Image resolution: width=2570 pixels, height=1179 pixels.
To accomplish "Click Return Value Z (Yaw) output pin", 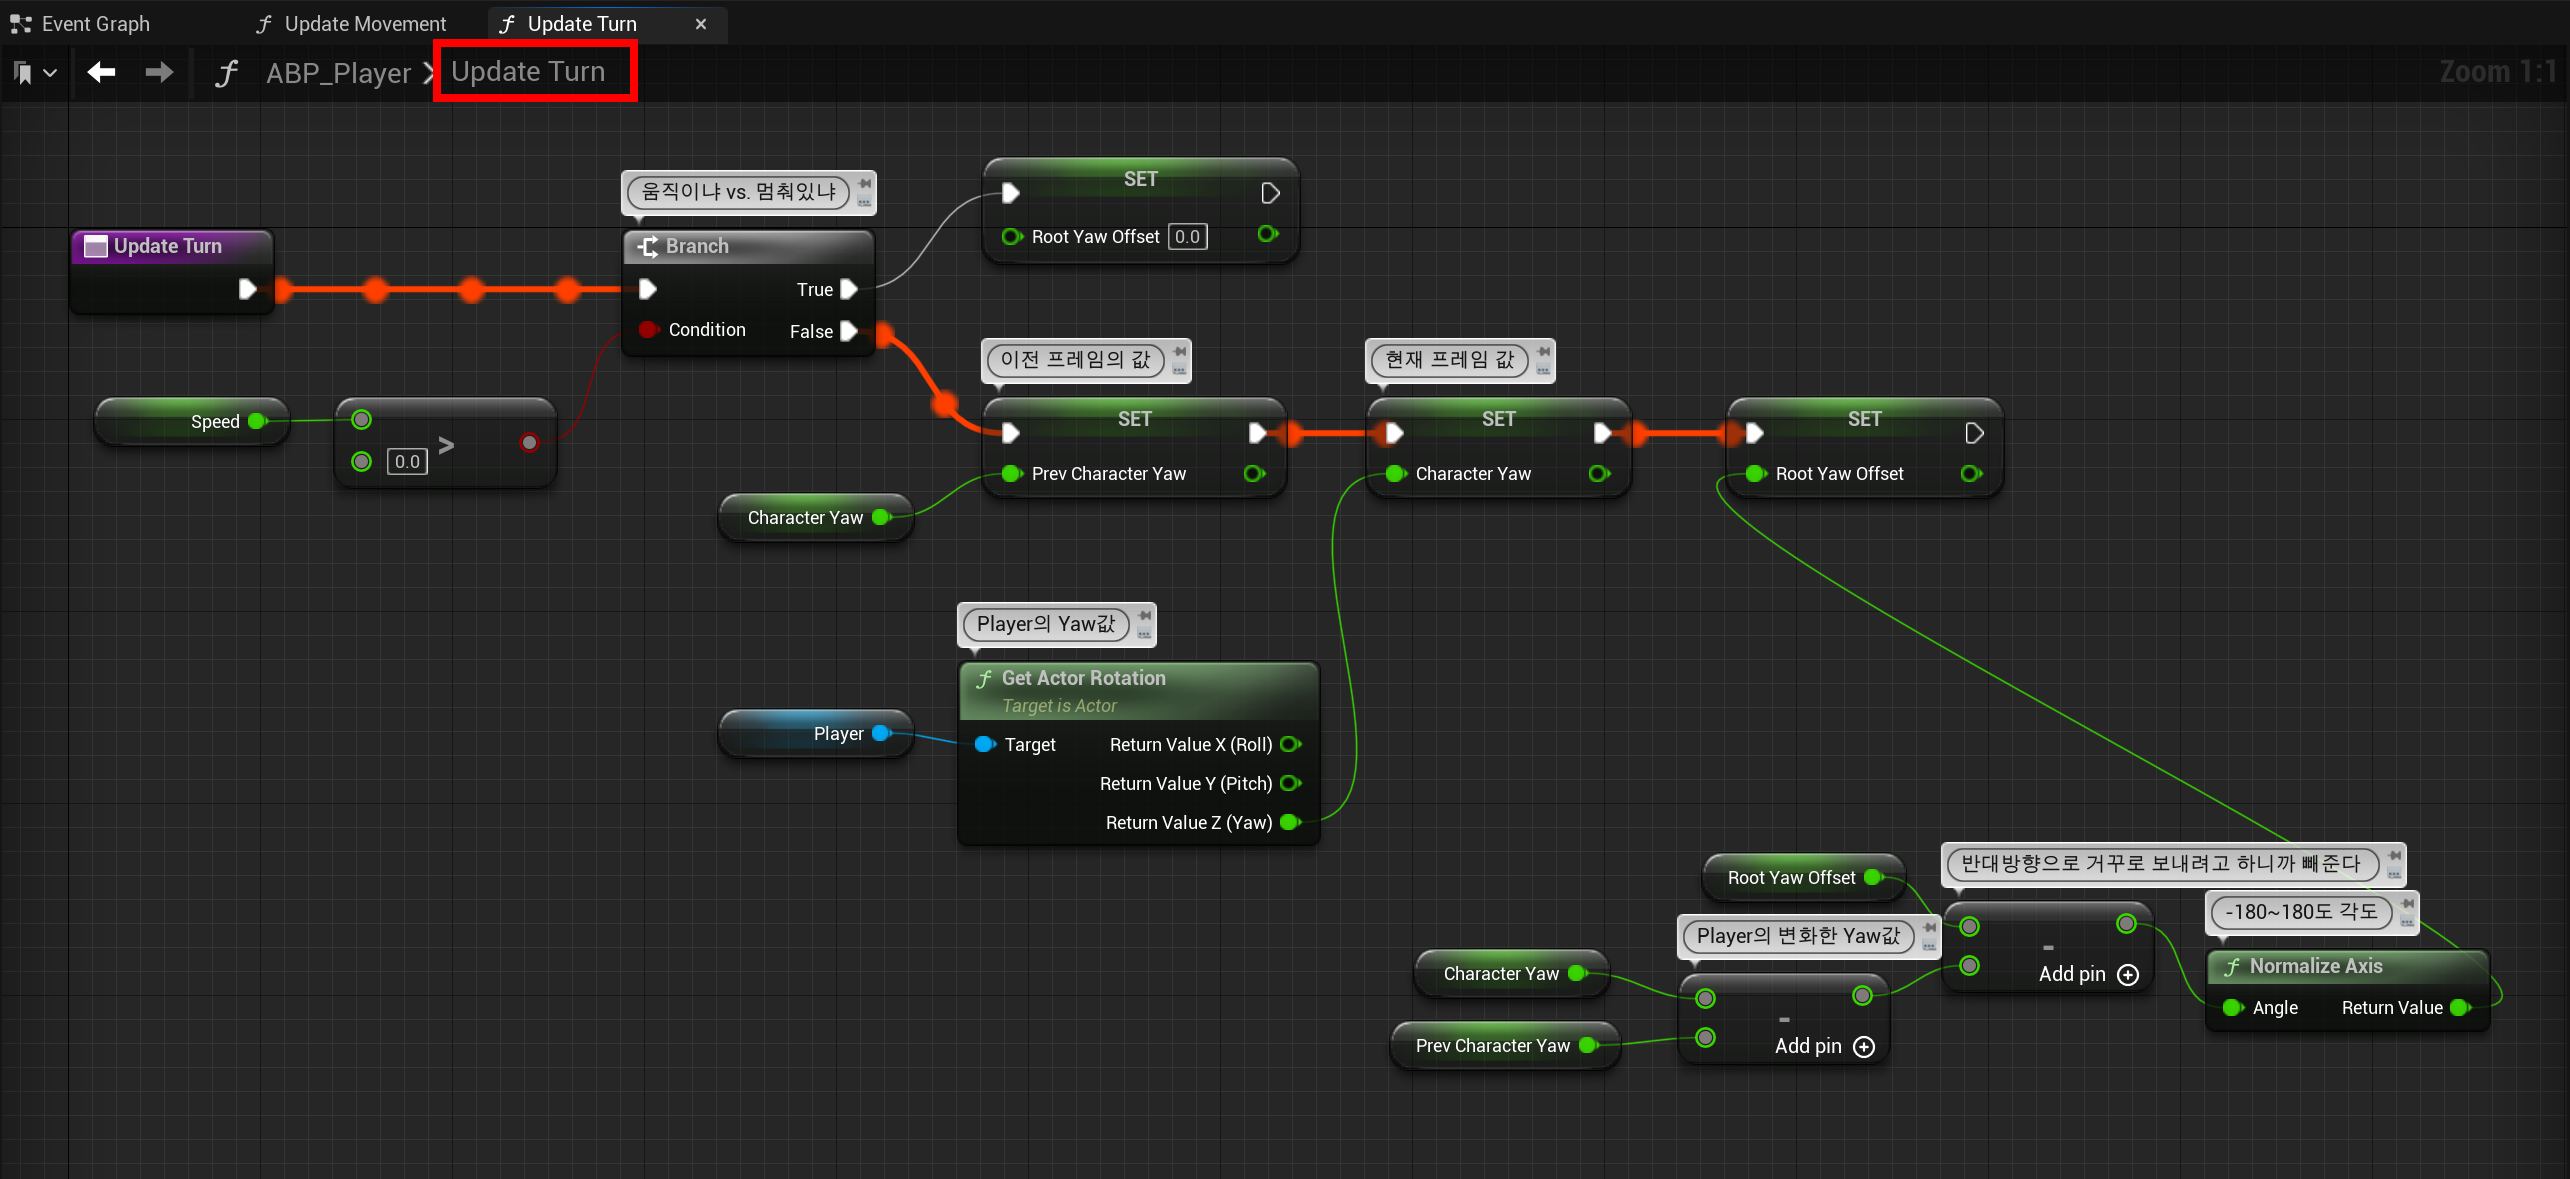I will click(x=1290, y=822).
